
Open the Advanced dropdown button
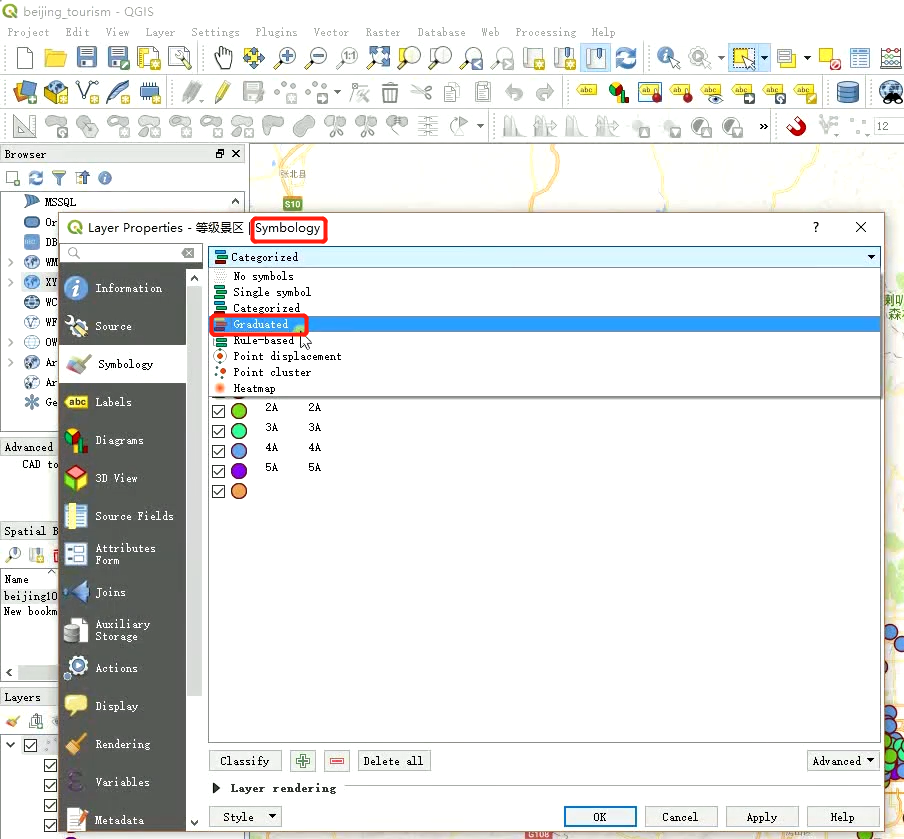[843, 761]
